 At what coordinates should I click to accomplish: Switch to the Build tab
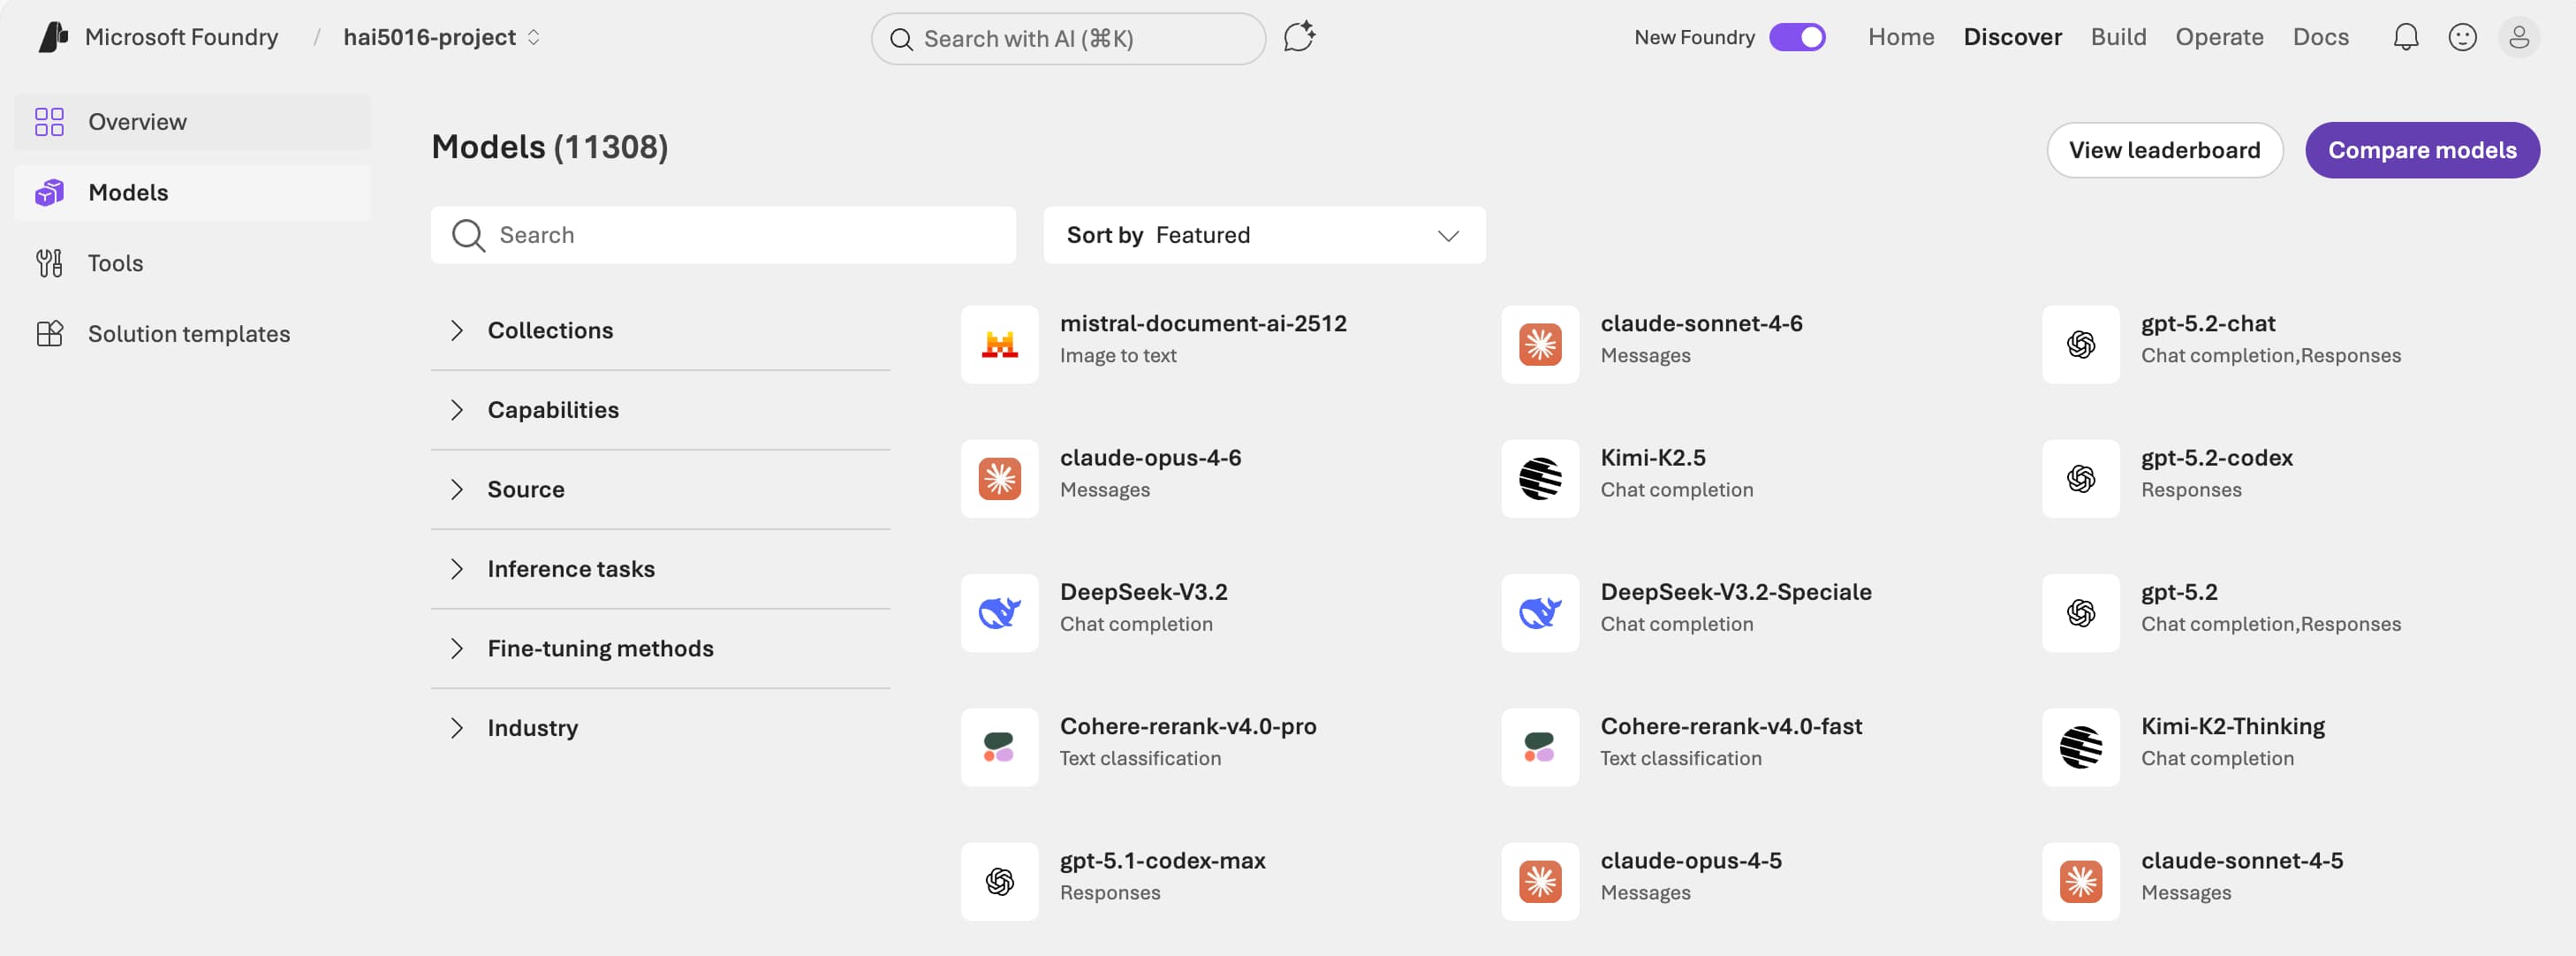pos(2118,37)
